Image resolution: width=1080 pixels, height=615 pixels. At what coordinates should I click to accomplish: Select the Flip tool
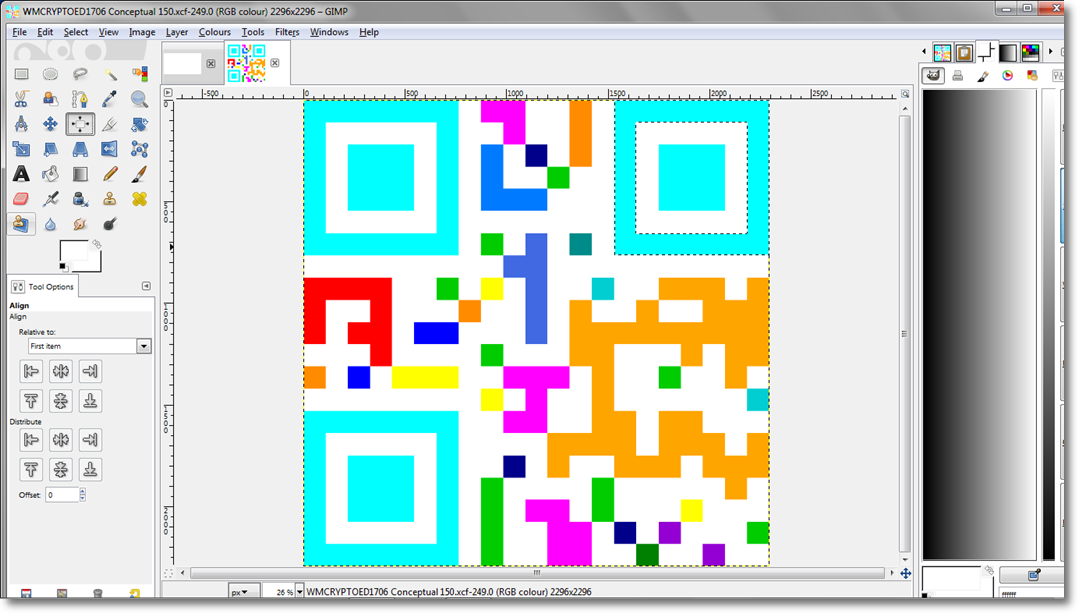110,149
